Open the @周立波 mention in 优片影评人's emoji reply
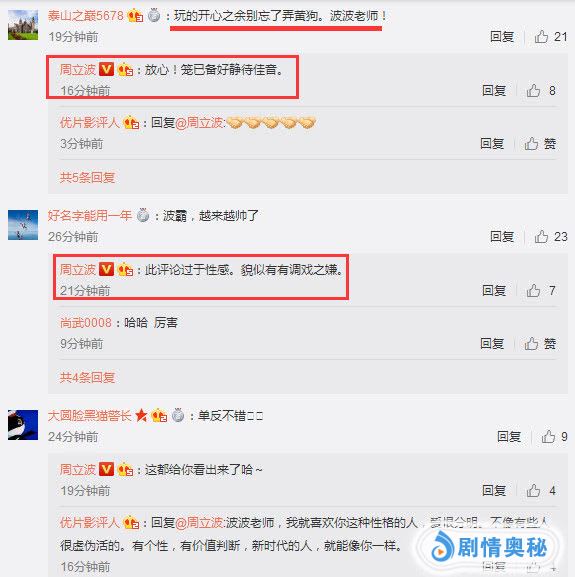This screenshot has height=577, width=575. 199,123
